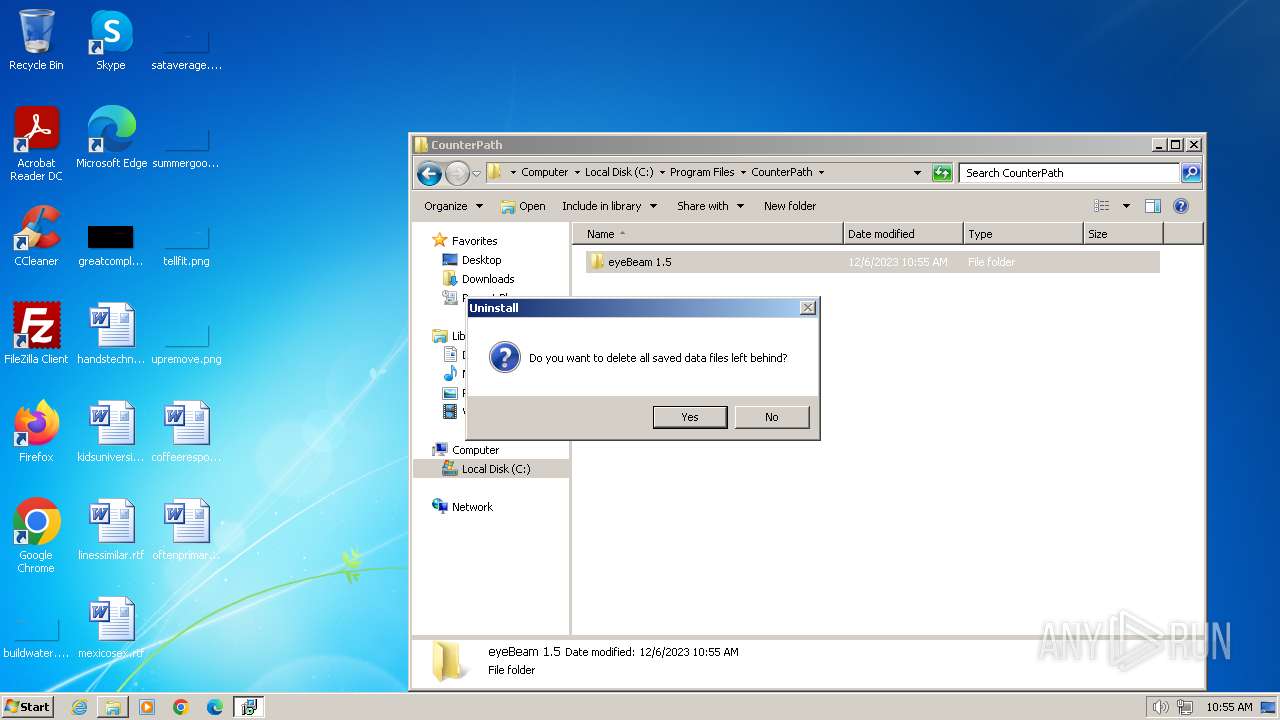Sort by Name column header
The image size is (1280, 720).
(708, 234)
